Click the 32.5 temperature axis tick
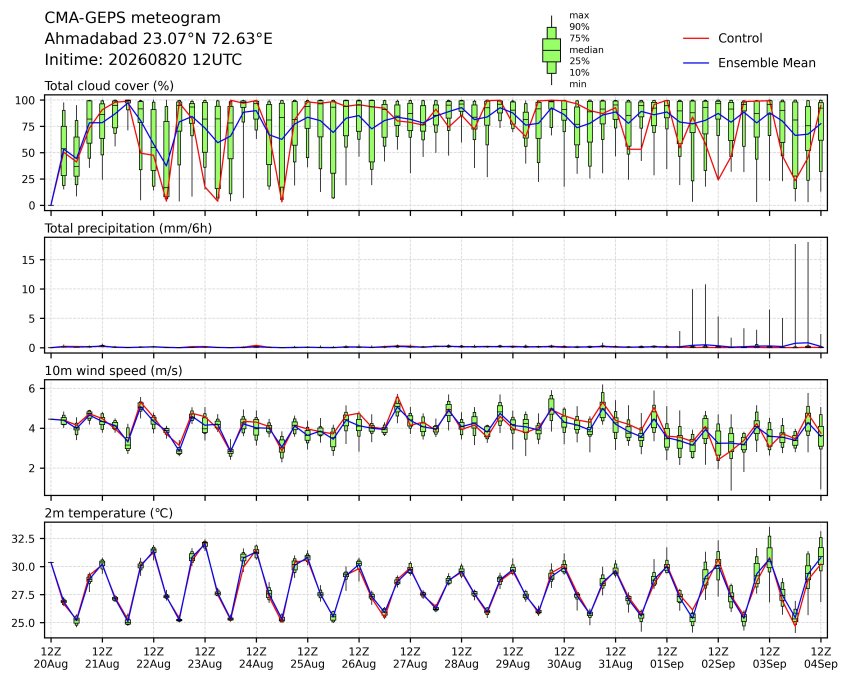849x681 pixels. (24, 539)
